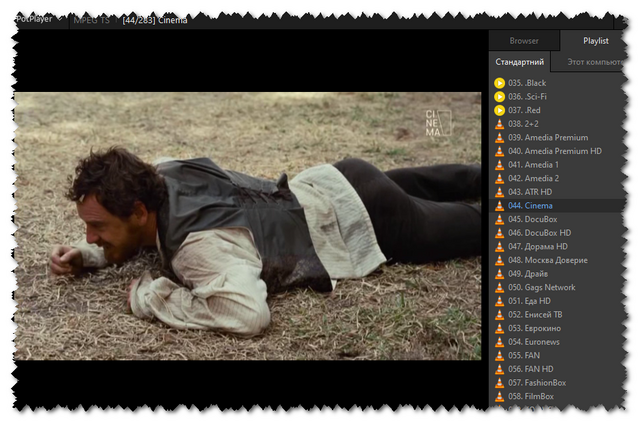Viewport: 640px width, 423px height.
Task: Click the play icon beside 036. .Sci-Fi
Action: [500, 97]
